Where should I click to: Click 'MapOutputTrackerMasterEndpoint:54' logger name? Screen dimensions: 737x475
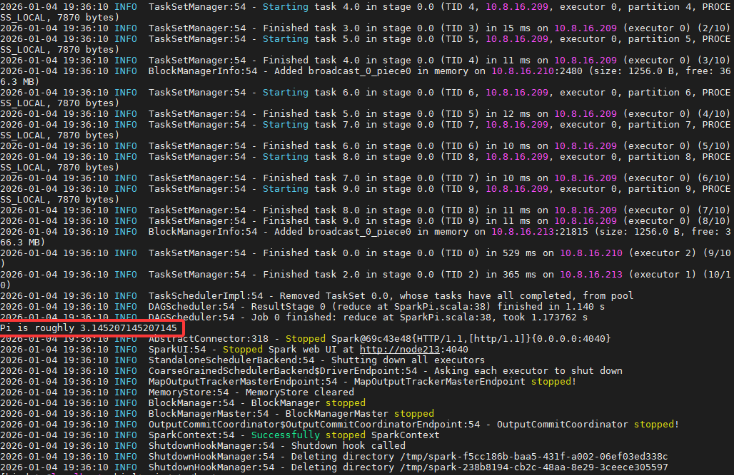243,382
